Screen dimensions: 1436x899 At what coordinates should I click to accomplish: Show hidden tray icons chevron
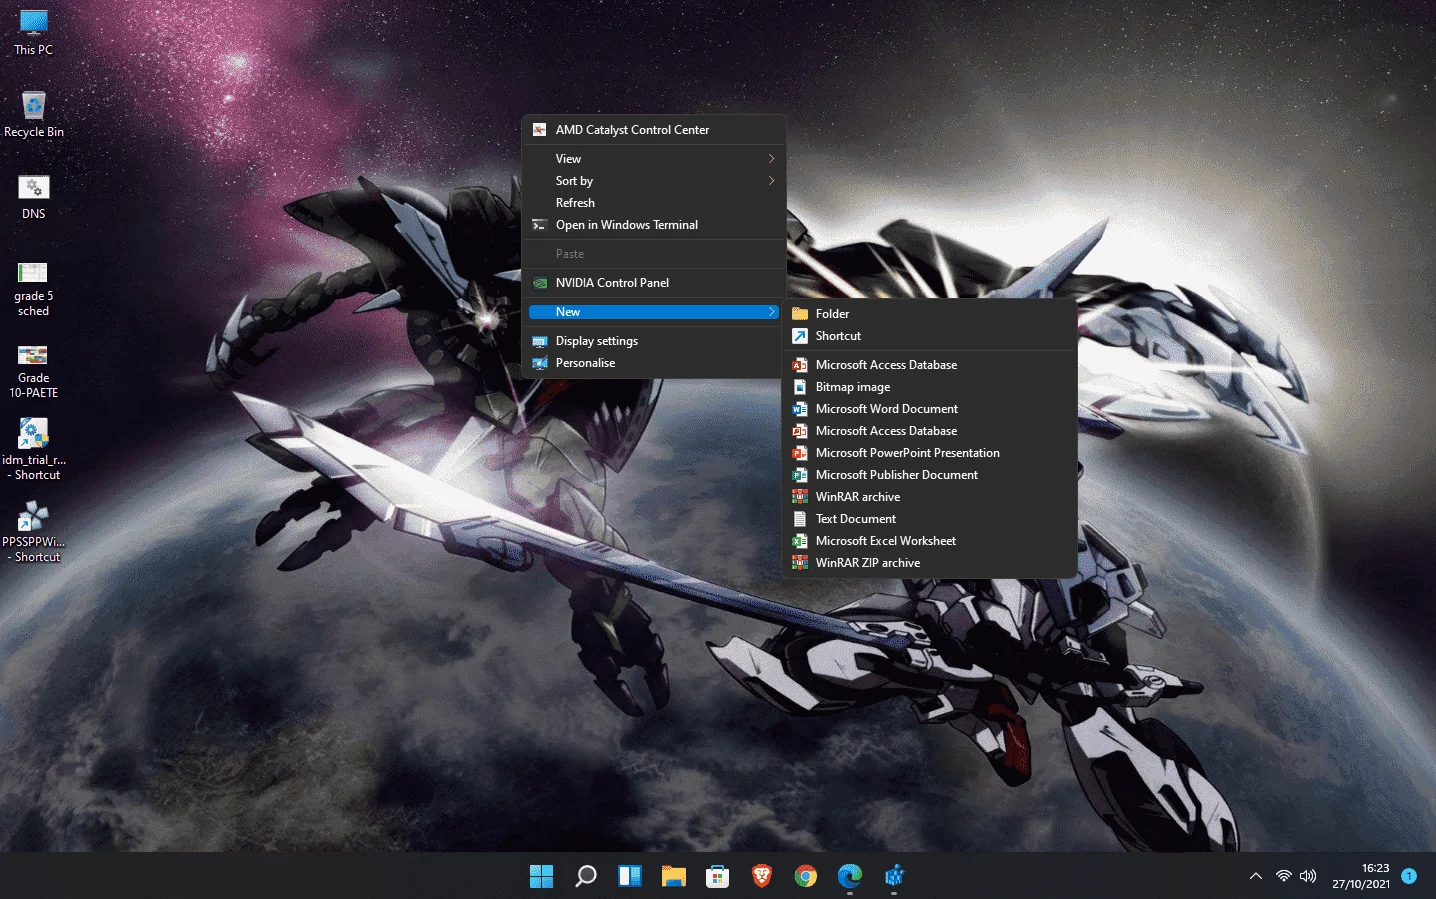[x=1256, y=876]
